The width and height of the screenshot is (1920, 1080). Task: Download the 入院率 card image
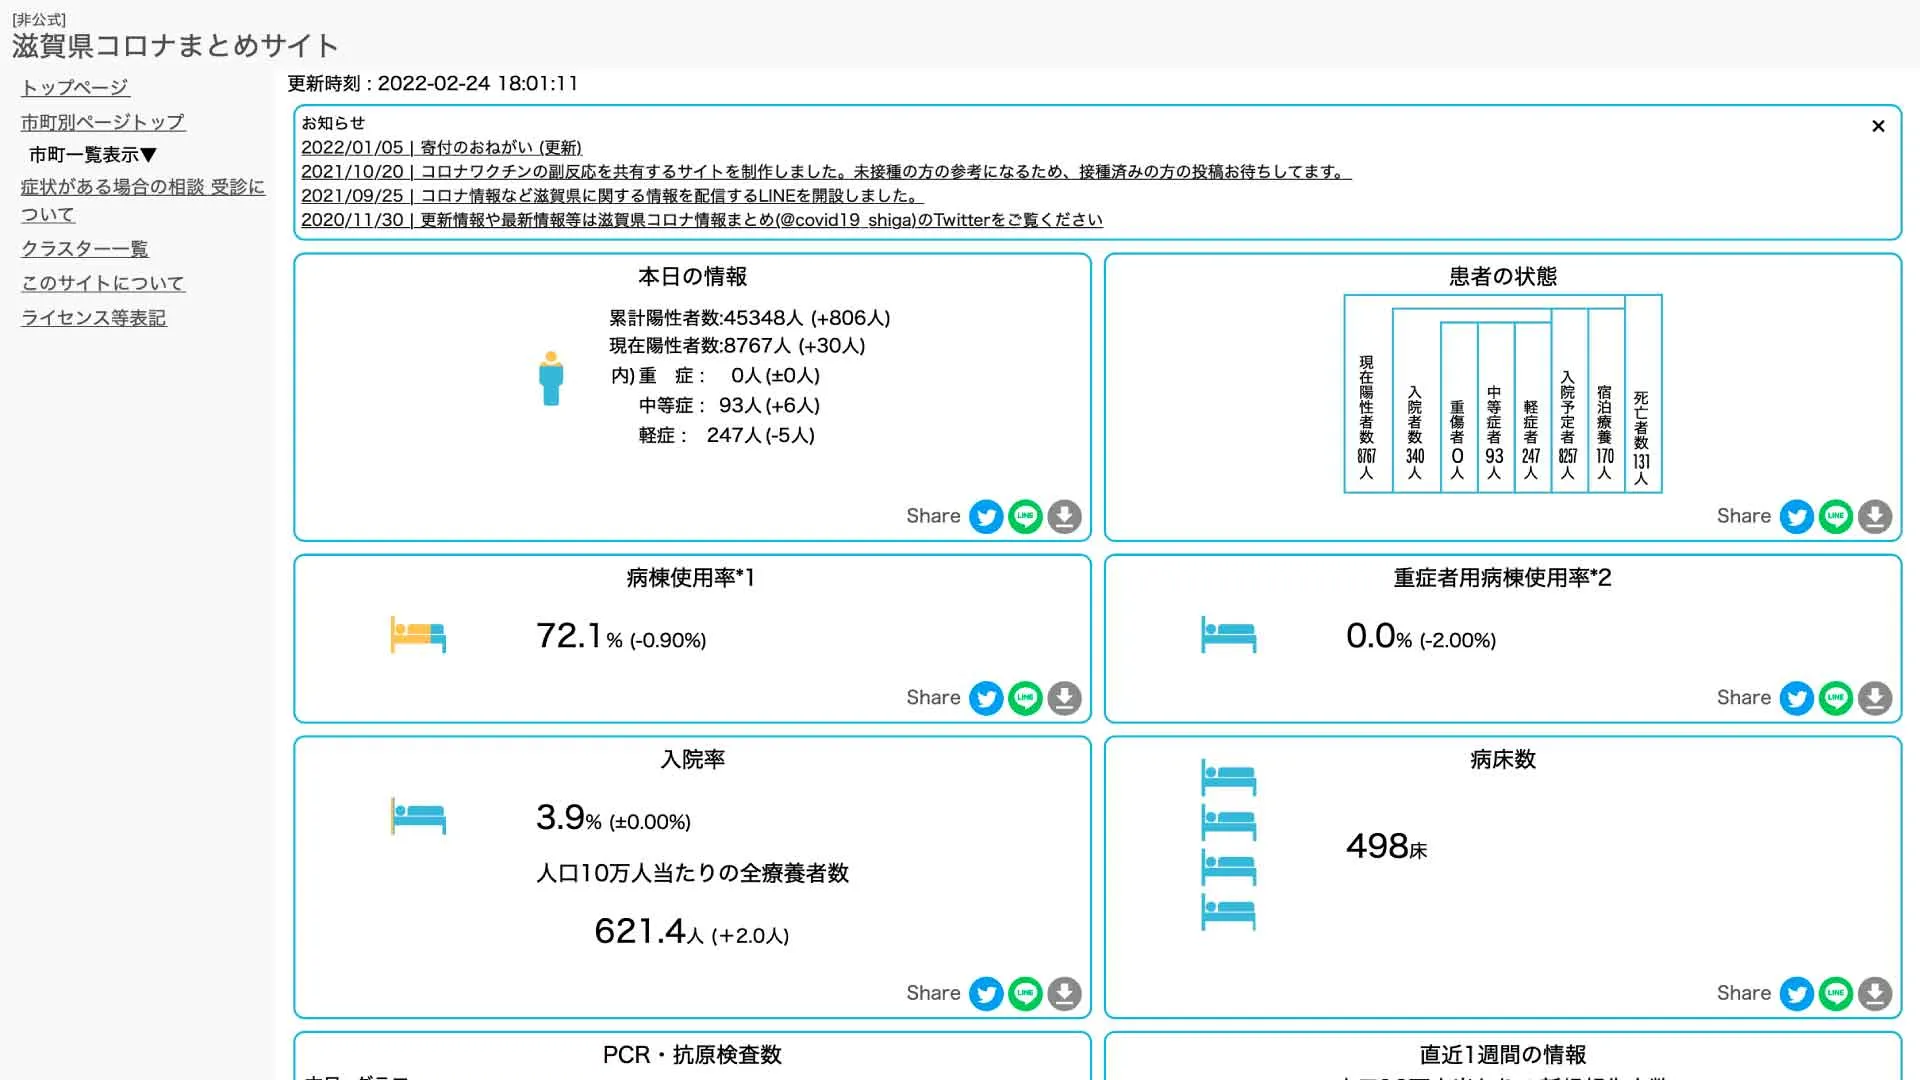(1064, 993)
